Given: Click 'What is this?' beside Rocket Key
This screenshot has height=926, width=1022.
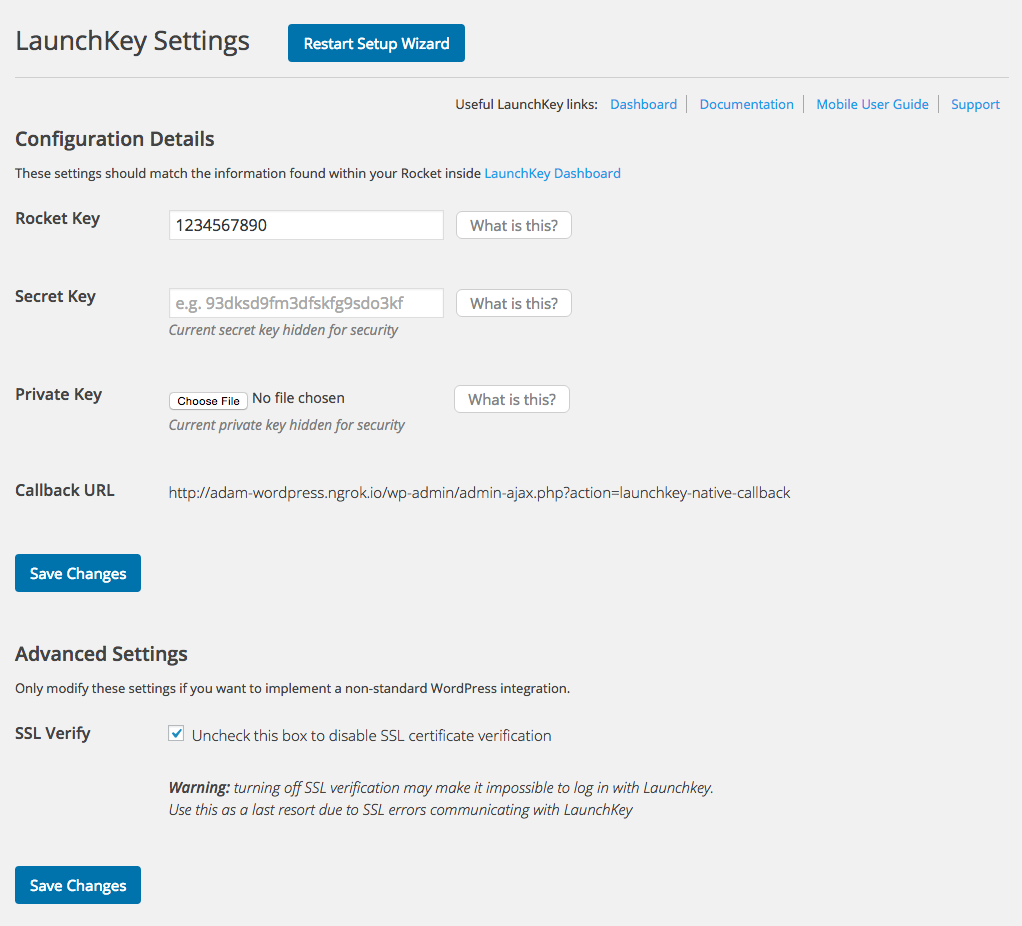Looking at the screenshot, I should (514, 225).
